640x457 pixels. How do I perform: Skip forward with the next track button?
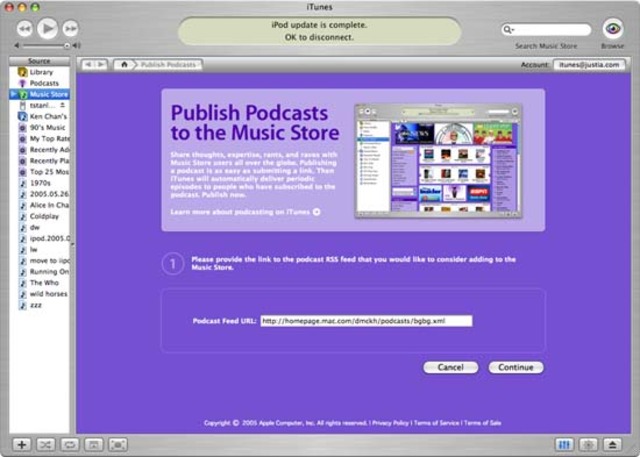pyautogui.click(x=70, y=29)
